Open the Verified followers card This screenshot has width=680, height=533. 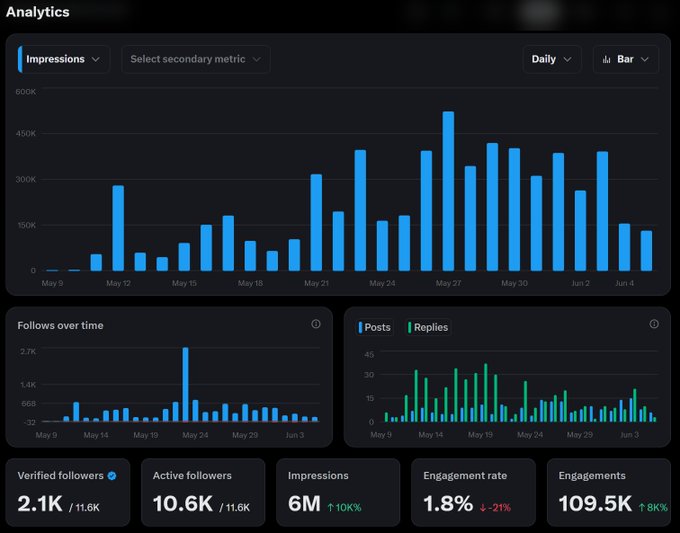click(x=68, y=492)
